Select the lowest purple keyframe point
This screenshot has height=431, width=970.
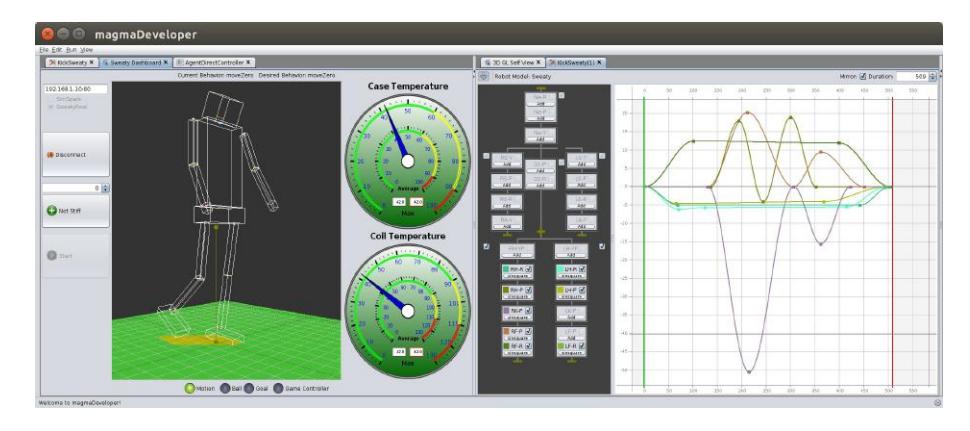749,372
